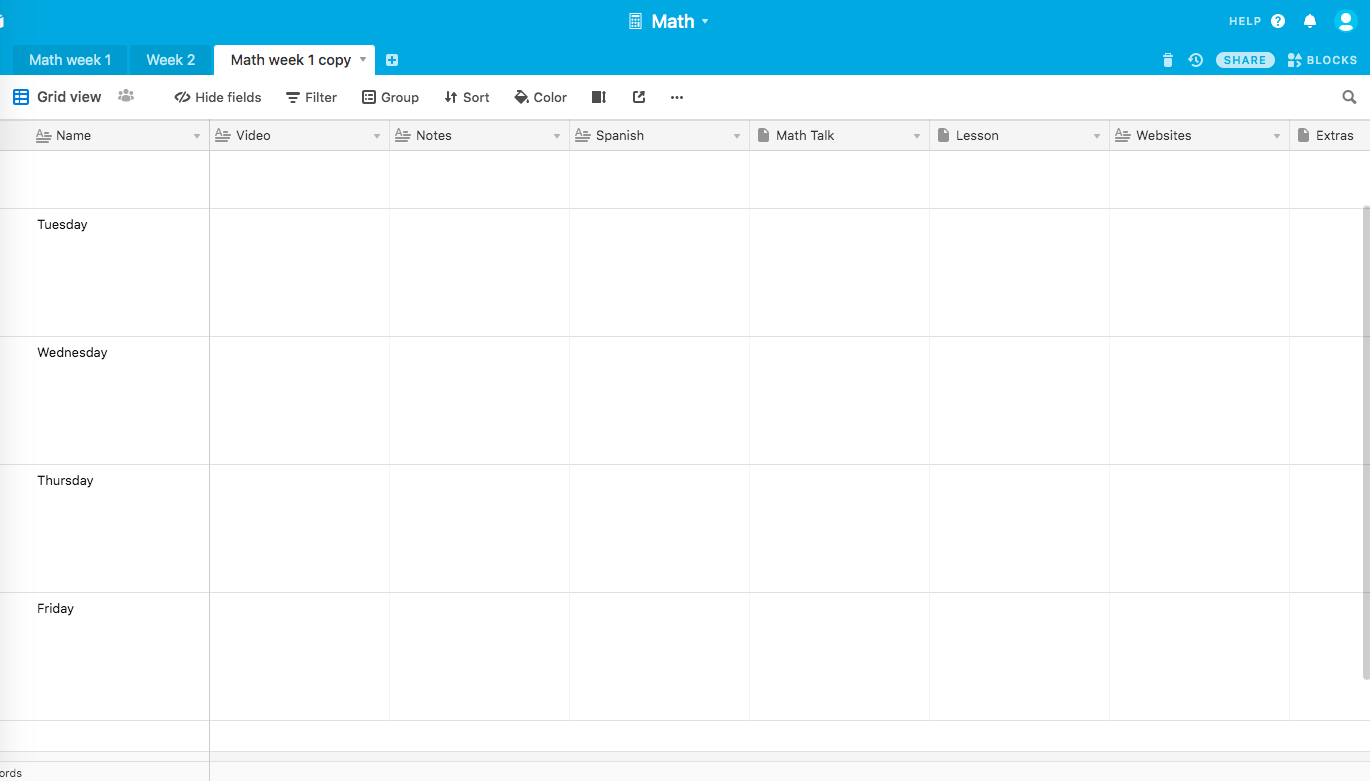Open search magnifier icon
This screenshot has width=1370, height=781.
tap(1349, 97)
